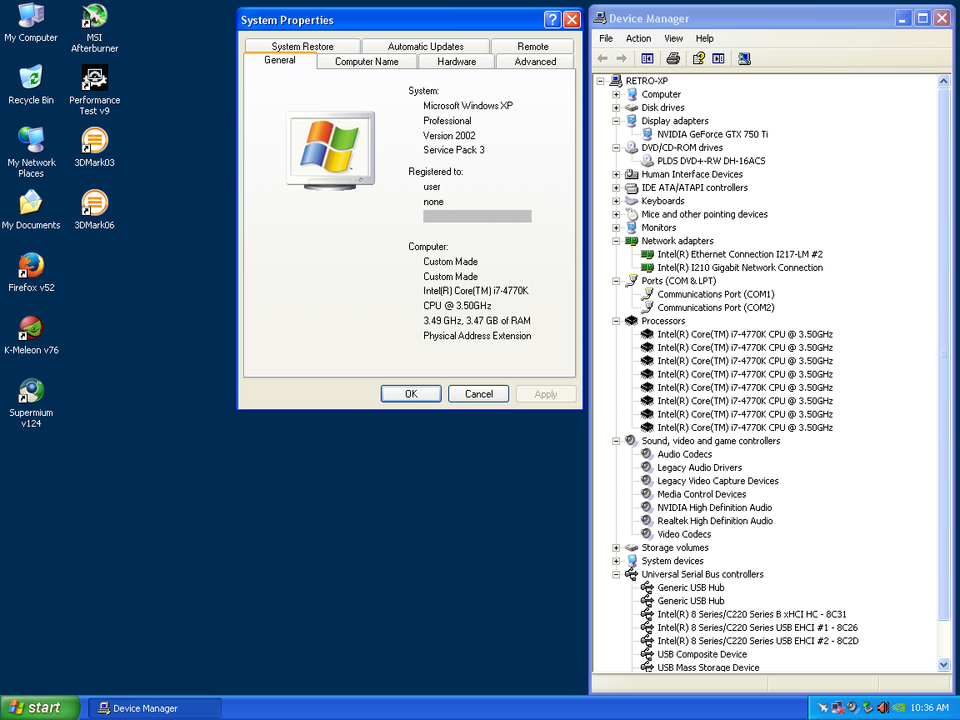The image size is (960, 720).
Task: Expand the Disk drives category
Action: (617, 108)
